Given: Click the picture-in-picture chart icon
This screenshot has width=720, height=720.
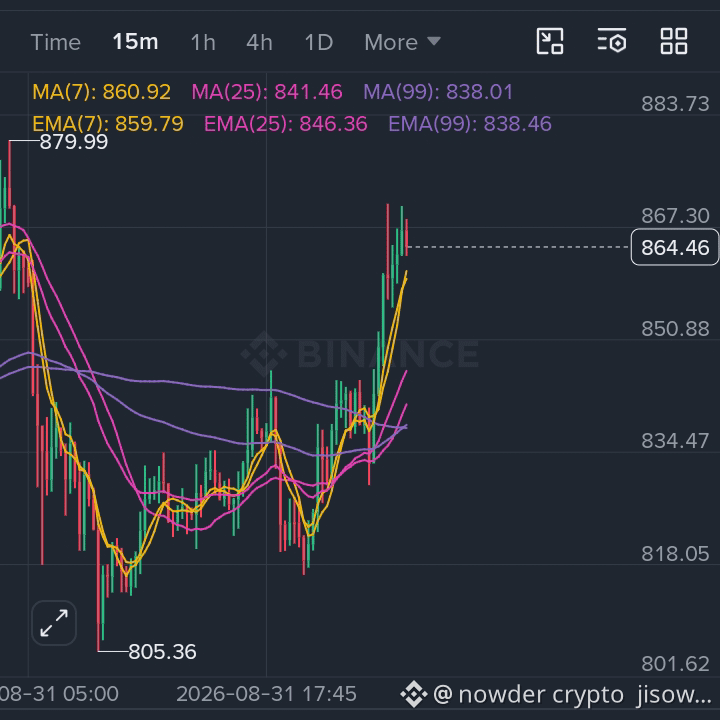Looking at the screenshot, I should click(550, 41).
